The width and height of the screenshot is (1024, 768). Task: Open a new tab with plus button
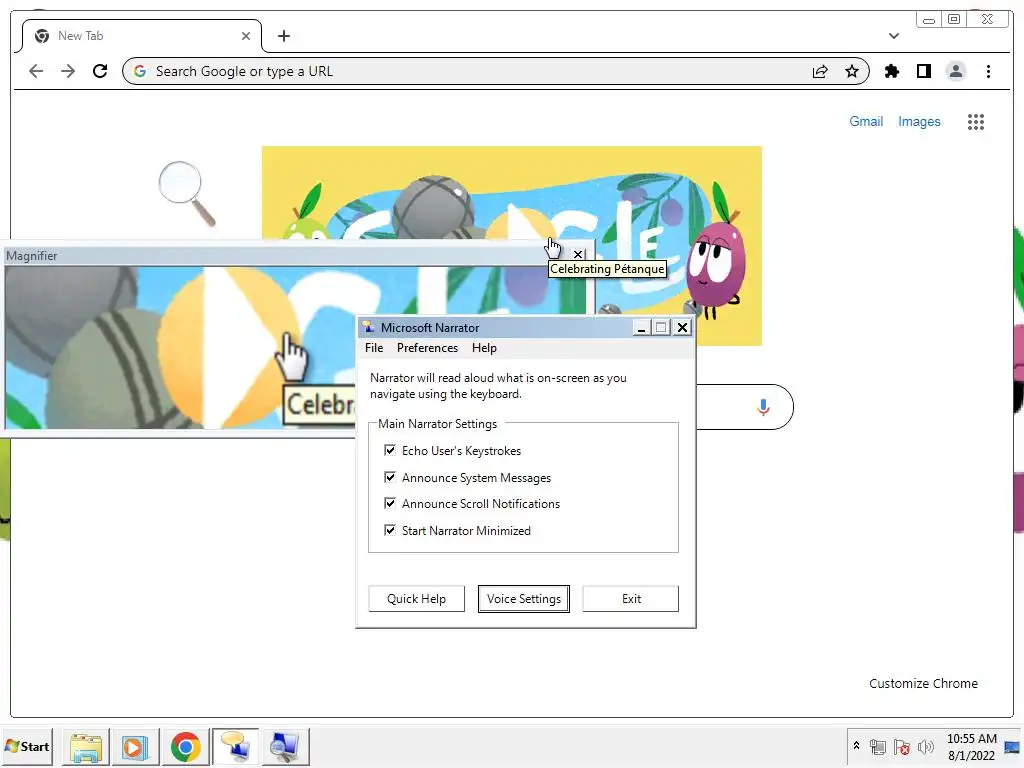click(x=283, y=36)
